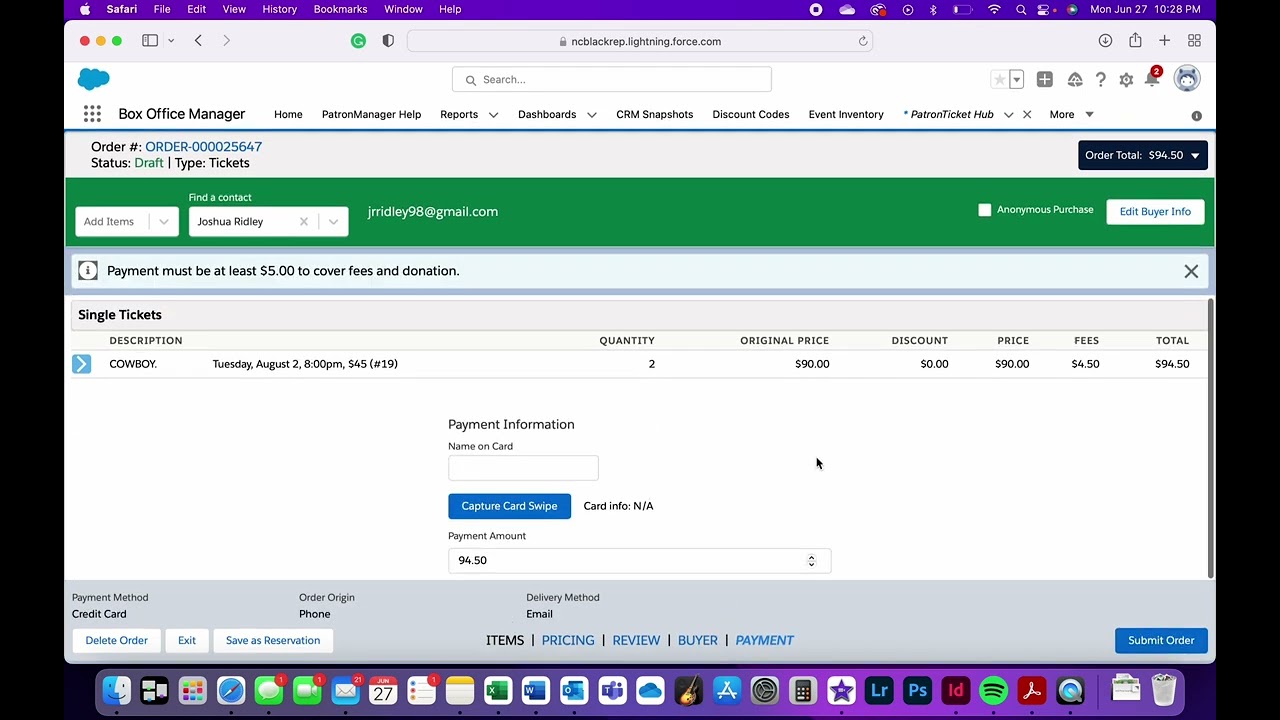Viewport: 1280px width, 720px height.
Task: Click the order page vertical scrollbar
Action: pyautogui.click(x=1210, y=438)
